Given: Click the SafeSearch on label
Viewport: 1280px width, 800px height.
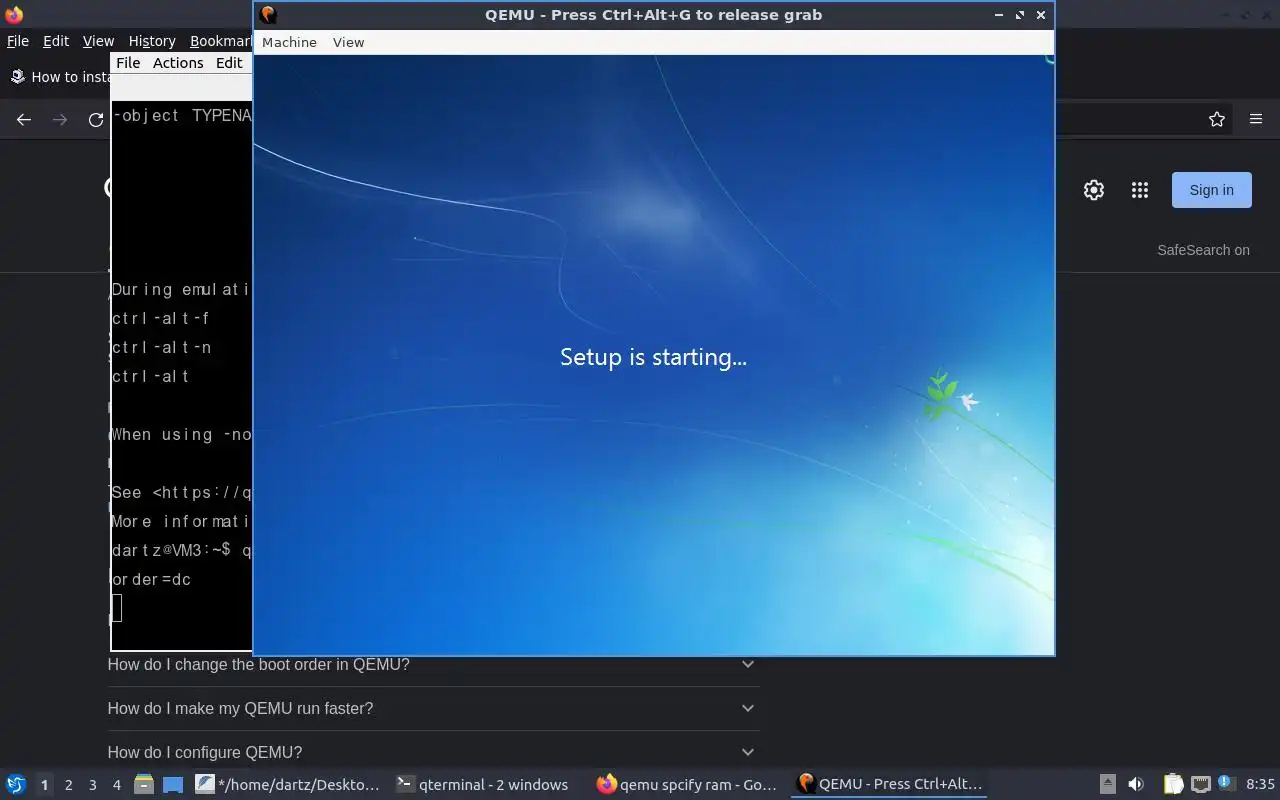Looking at the screenshot, I should pyautogui.click(x=1203, y=250).
